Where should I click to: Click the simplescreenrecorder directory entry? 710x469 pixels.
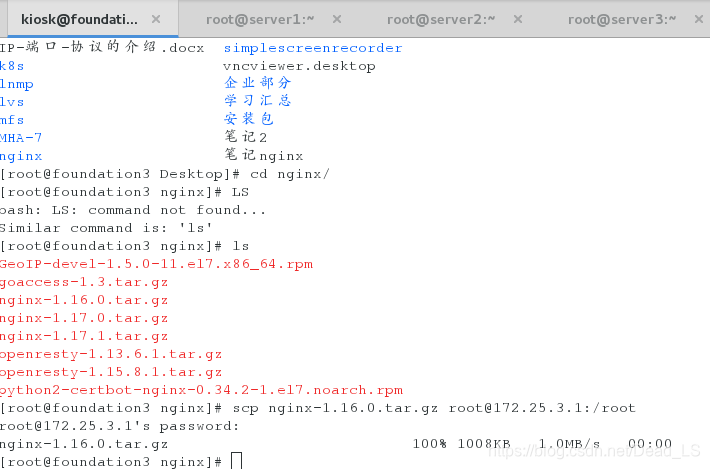tap(313, 48)
